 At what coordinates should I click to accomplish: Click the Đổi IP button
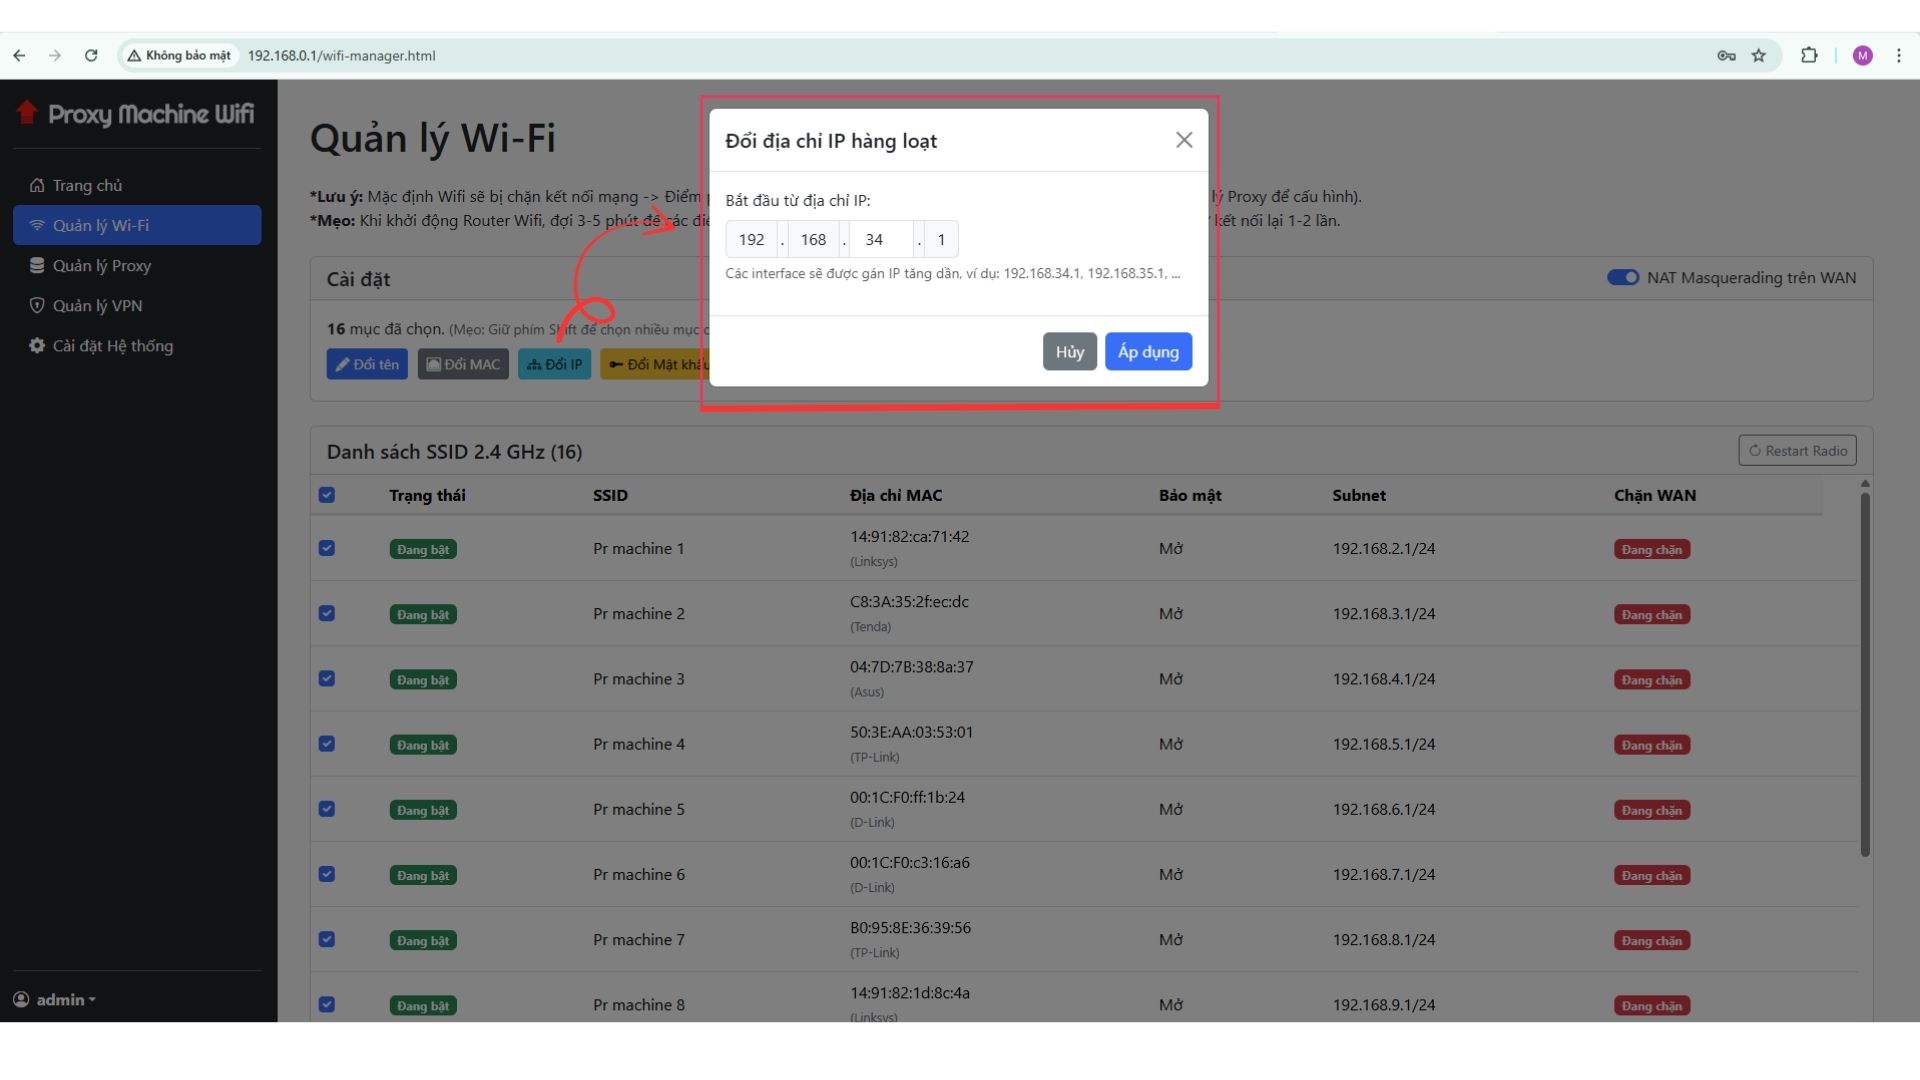(x=555, y=364)
